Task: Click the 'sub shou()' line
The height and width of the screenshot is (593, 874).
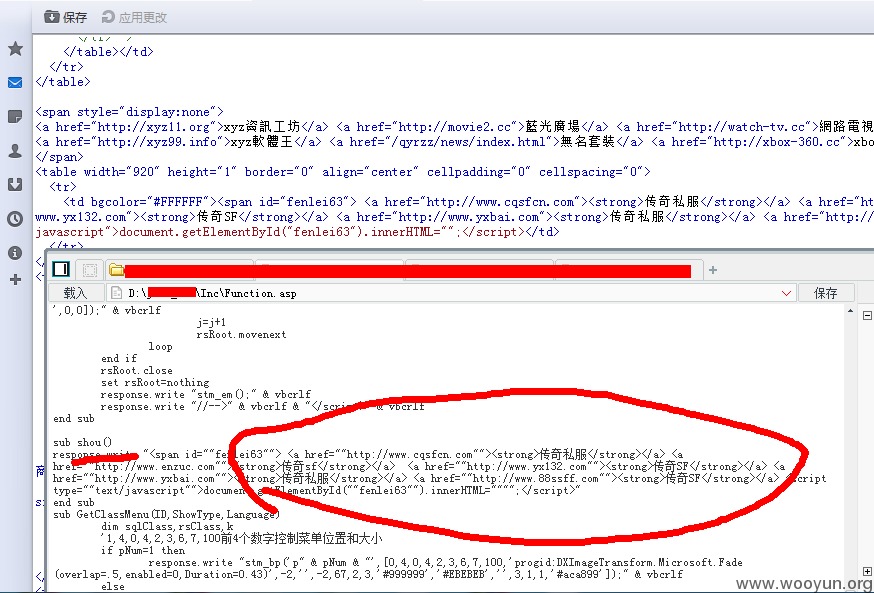Action: click(x=82, y=443)
